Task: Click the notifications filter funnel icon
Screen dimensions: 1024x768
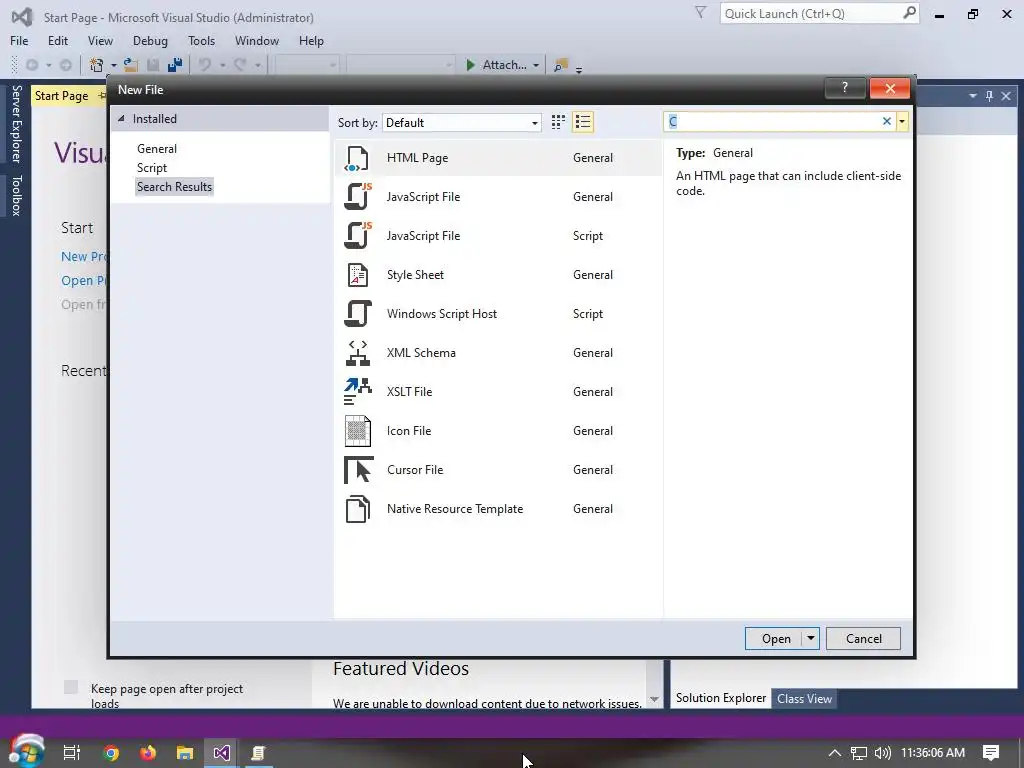Action: [x=700, y=12]
